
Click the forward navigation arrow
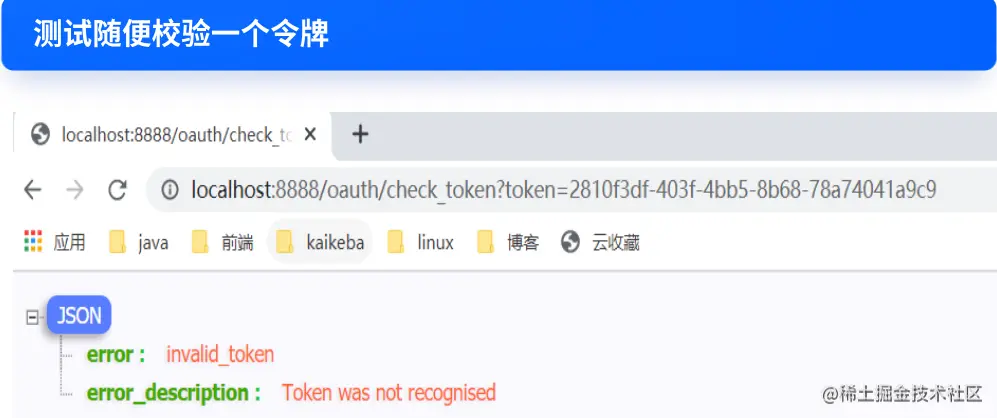[x=75, y=190]
